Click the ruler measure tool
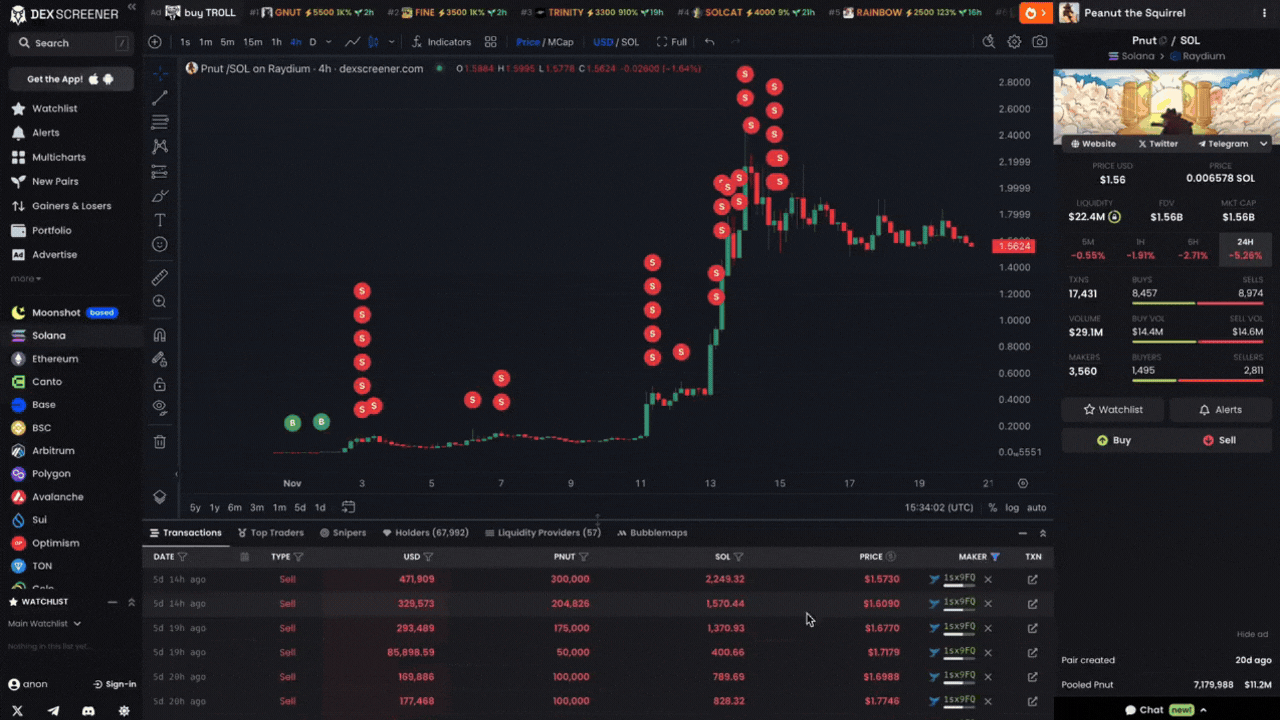The width and height of the screenshot is (1280, 720). tap(159, 277)
